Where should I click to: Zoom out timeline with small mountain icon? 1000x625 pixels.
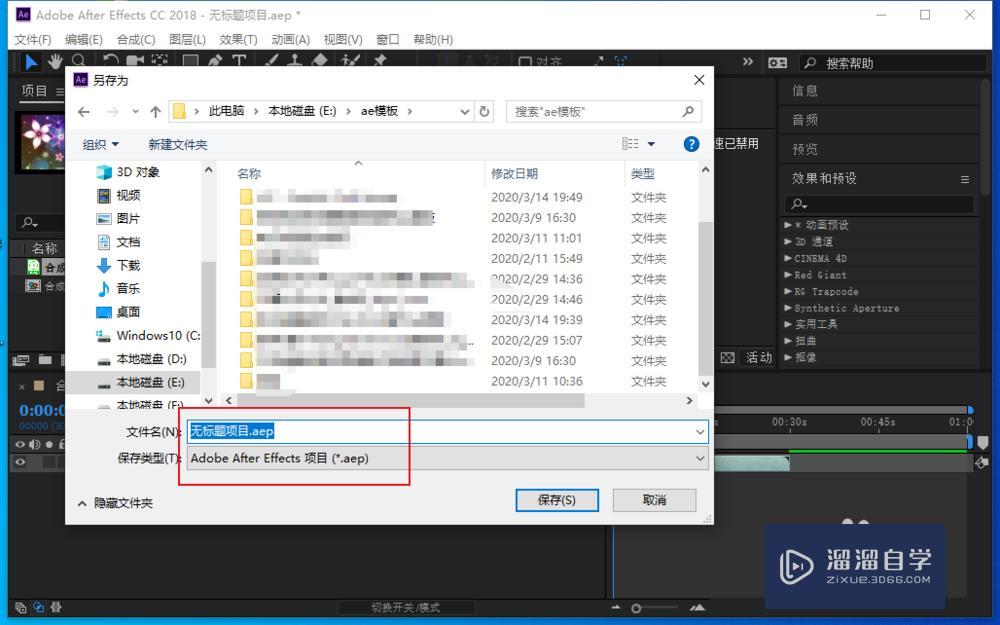[615, 608]
